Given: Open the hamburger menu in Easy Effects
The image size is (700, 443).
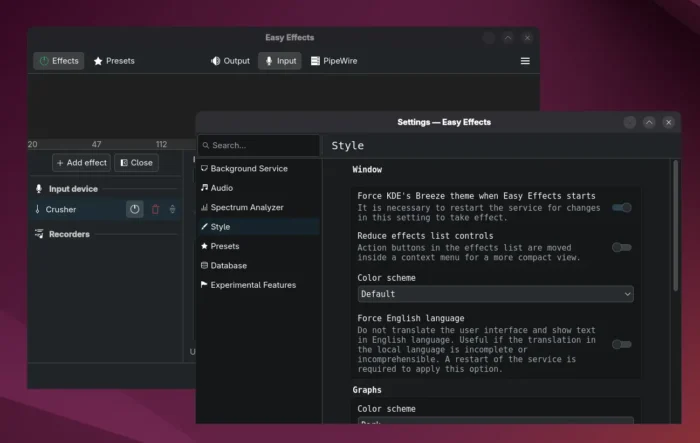Looking at the screenshot, I should [525, 61].
